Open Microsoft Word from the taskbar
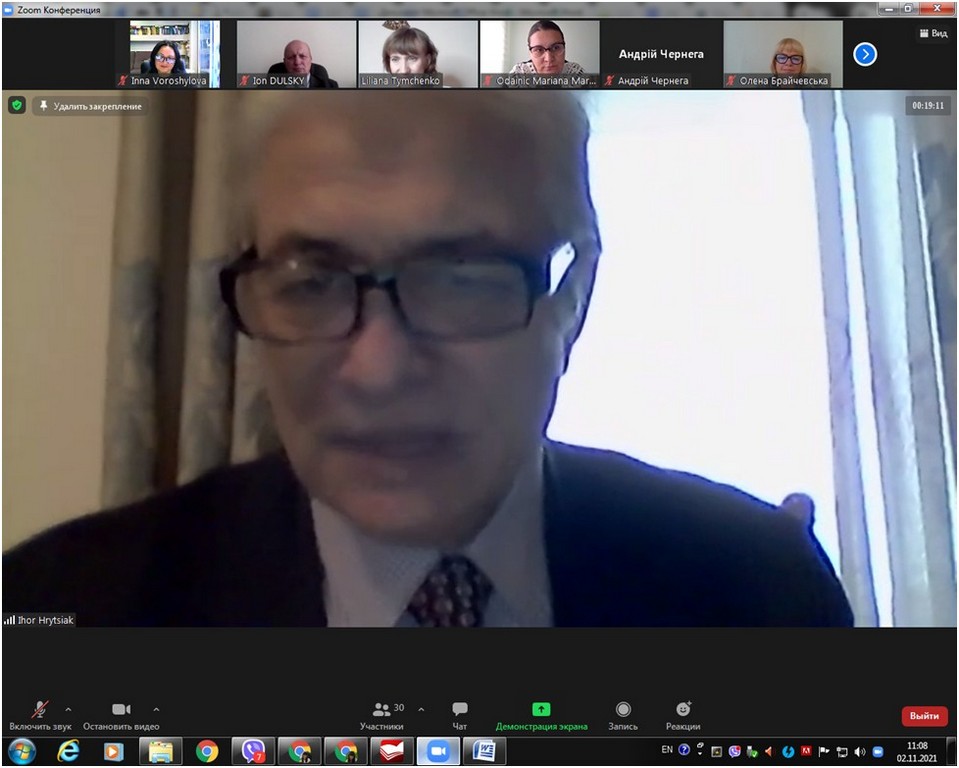The height and width of the screenshot is (768, 959). pos(484,751)
